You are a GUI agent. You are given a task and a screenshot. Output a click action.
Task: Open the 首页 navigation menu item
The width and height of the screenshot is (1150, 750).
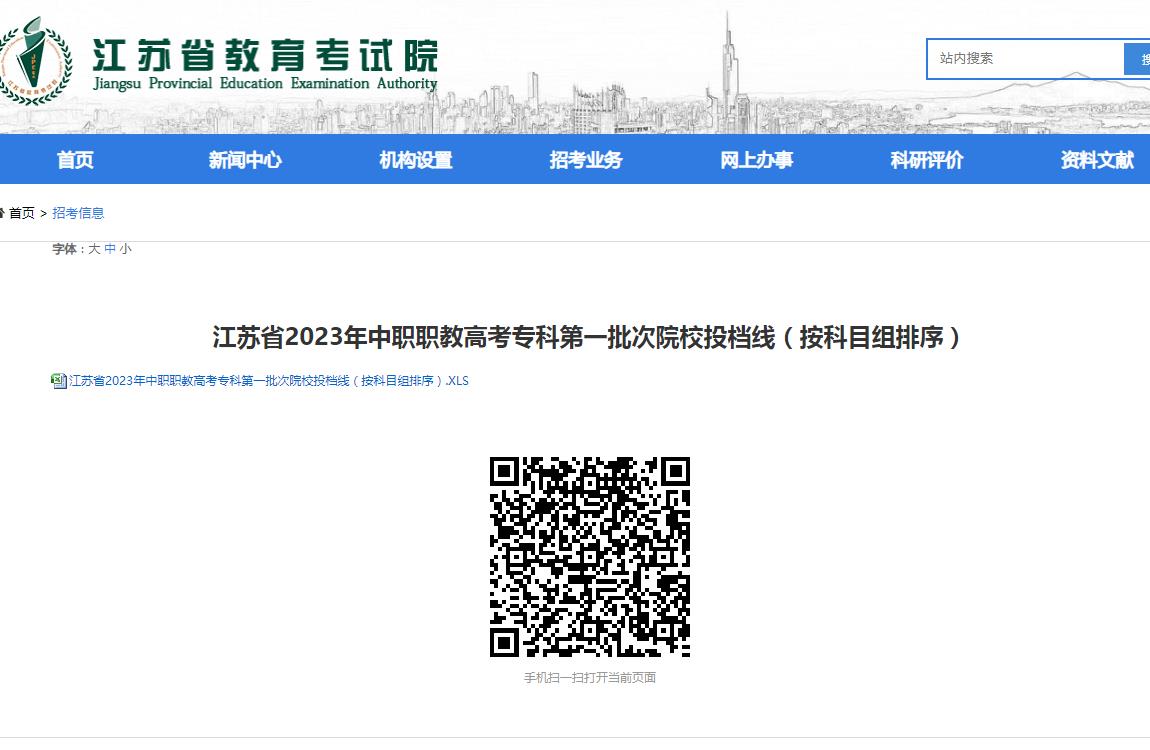[75, 159]
